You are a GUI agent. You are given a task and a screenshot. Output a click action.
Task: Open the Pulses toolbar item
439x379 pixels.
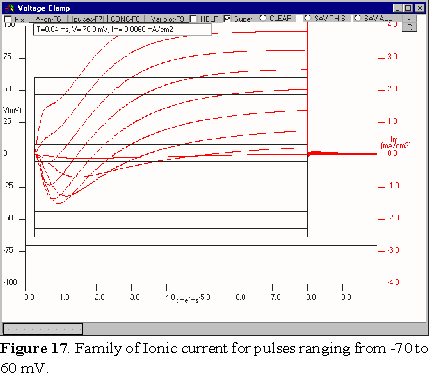(x=88, y=19)
